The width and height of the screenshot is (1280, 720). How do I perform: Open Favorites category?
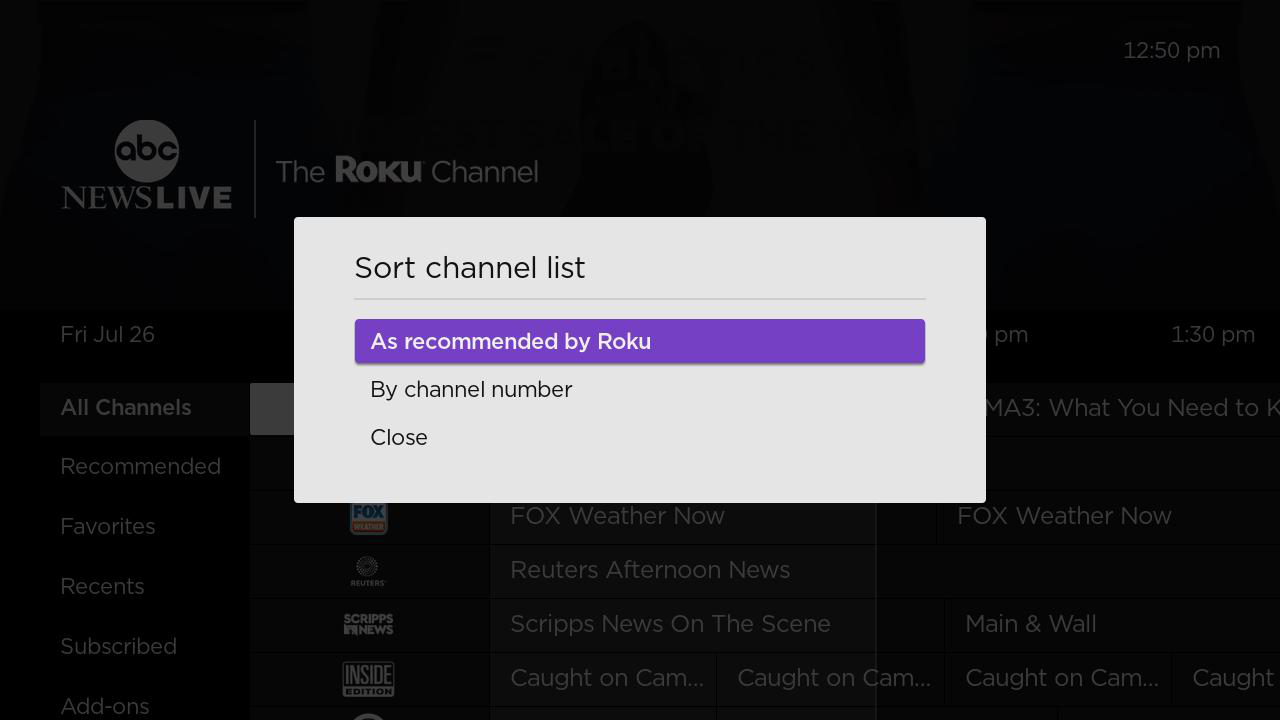click(108, 526)
